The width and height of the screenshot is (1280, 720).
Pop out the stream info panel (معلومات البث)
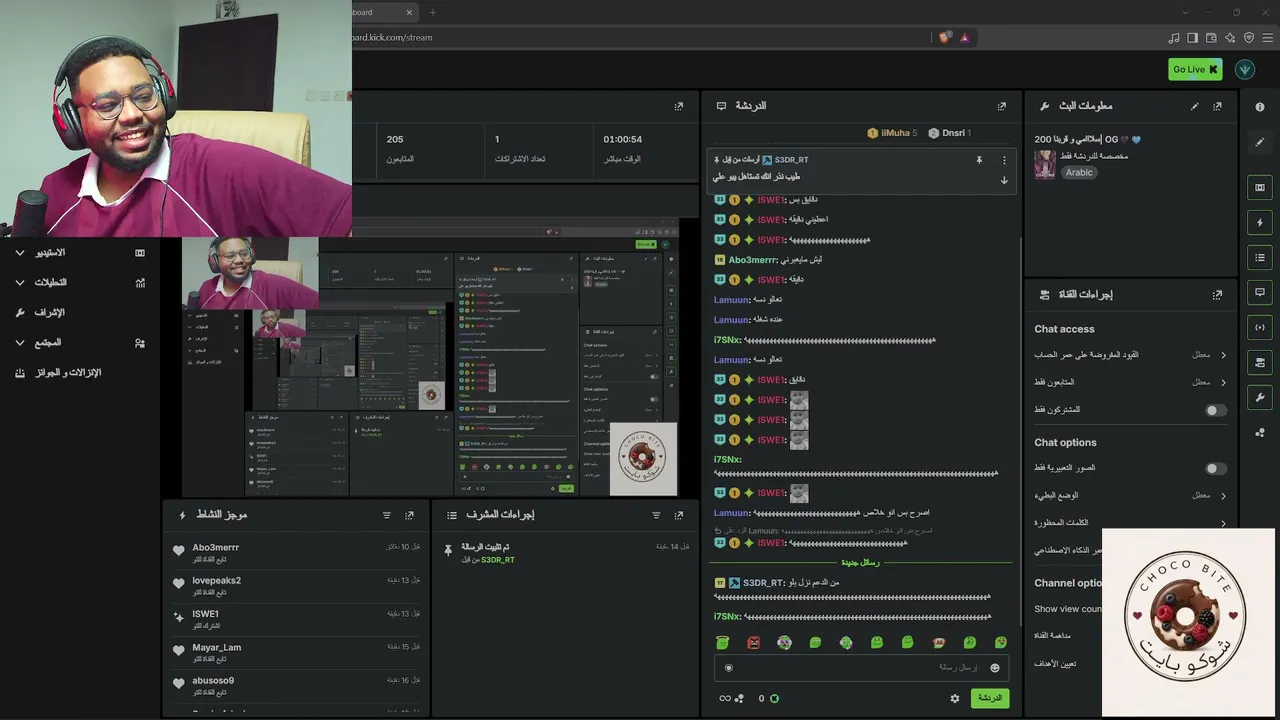1217,106
